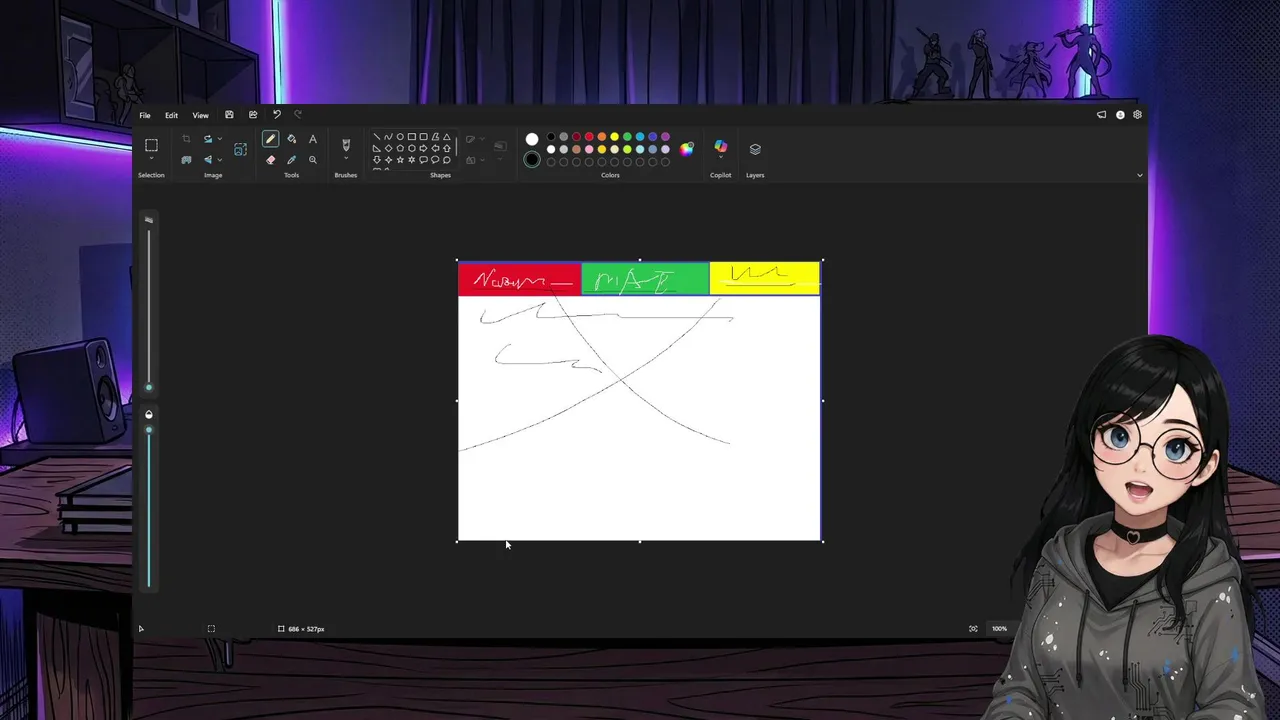Open the Layers panel
This screenshot has width=1280, height=720.
pyautogui.click(x=755, y=149)
